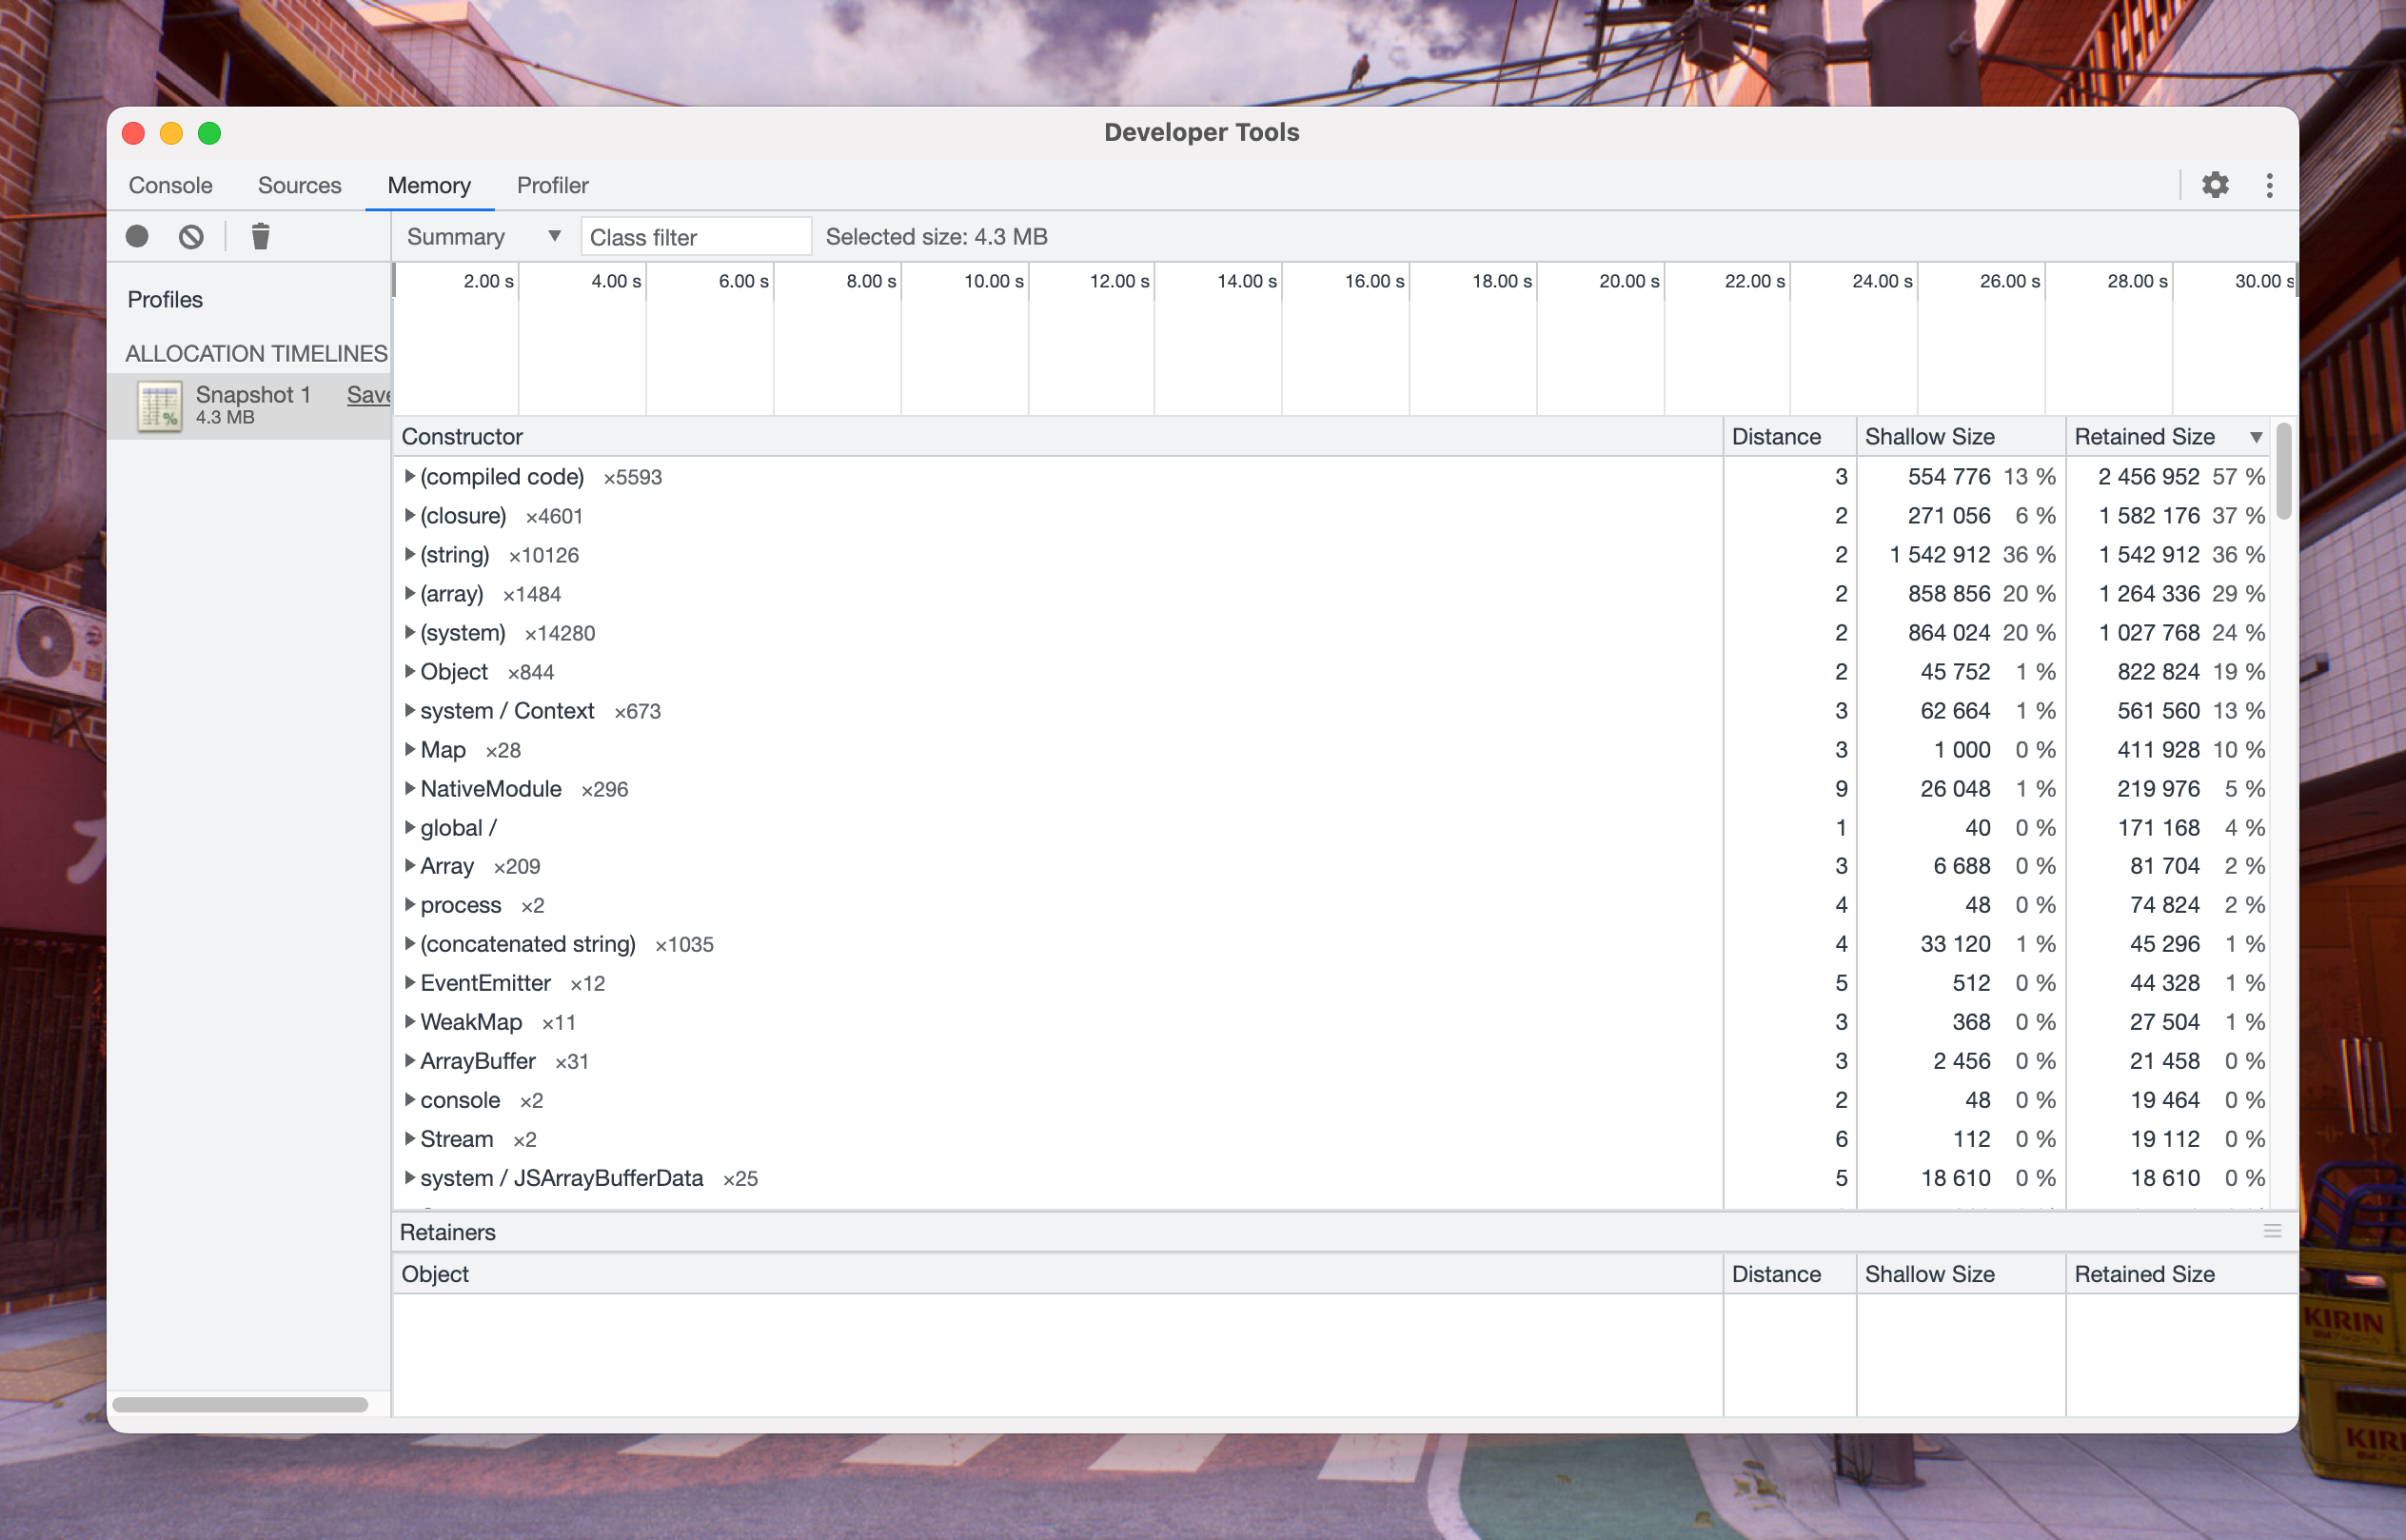
Task: Expand the NativeModule constructor
Action: pos(410,788)
